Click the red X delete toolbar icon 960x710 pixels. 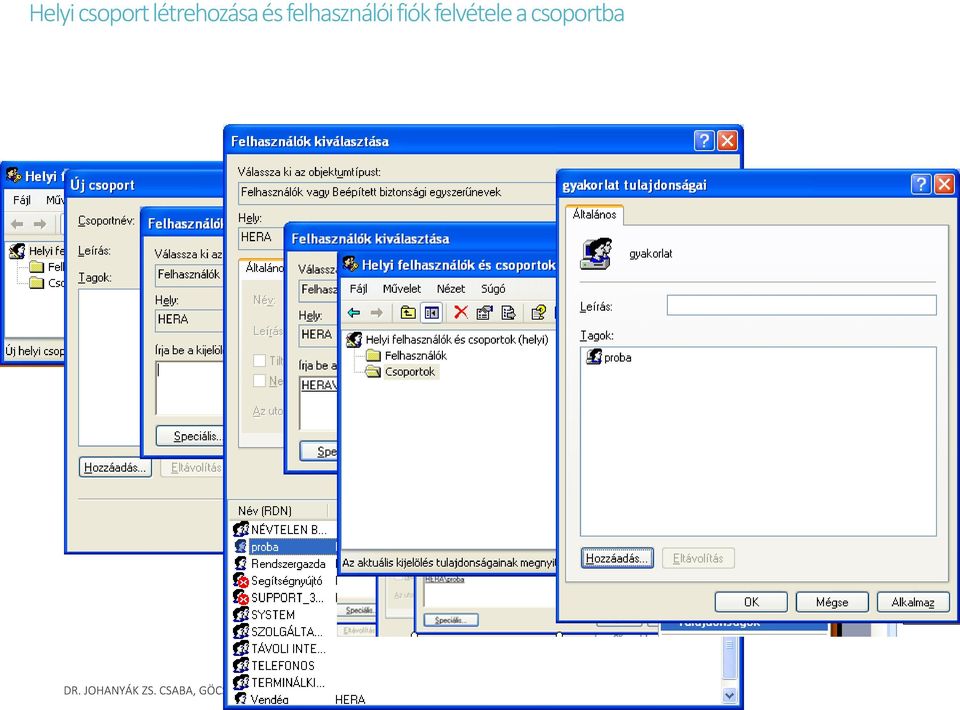click(460, 313)
